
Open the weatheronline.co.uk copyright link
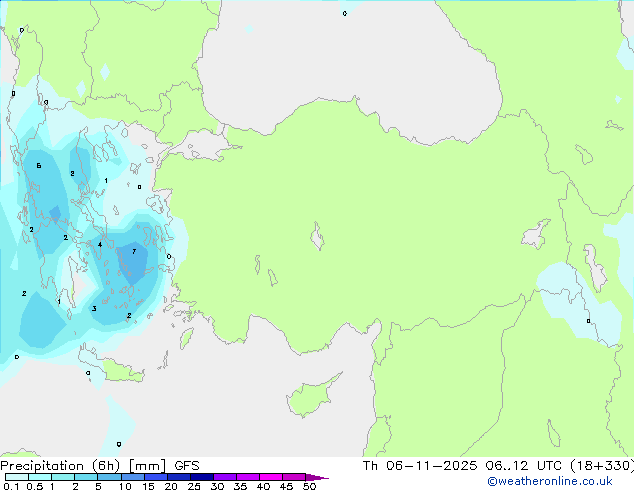[x=549, y=481]
